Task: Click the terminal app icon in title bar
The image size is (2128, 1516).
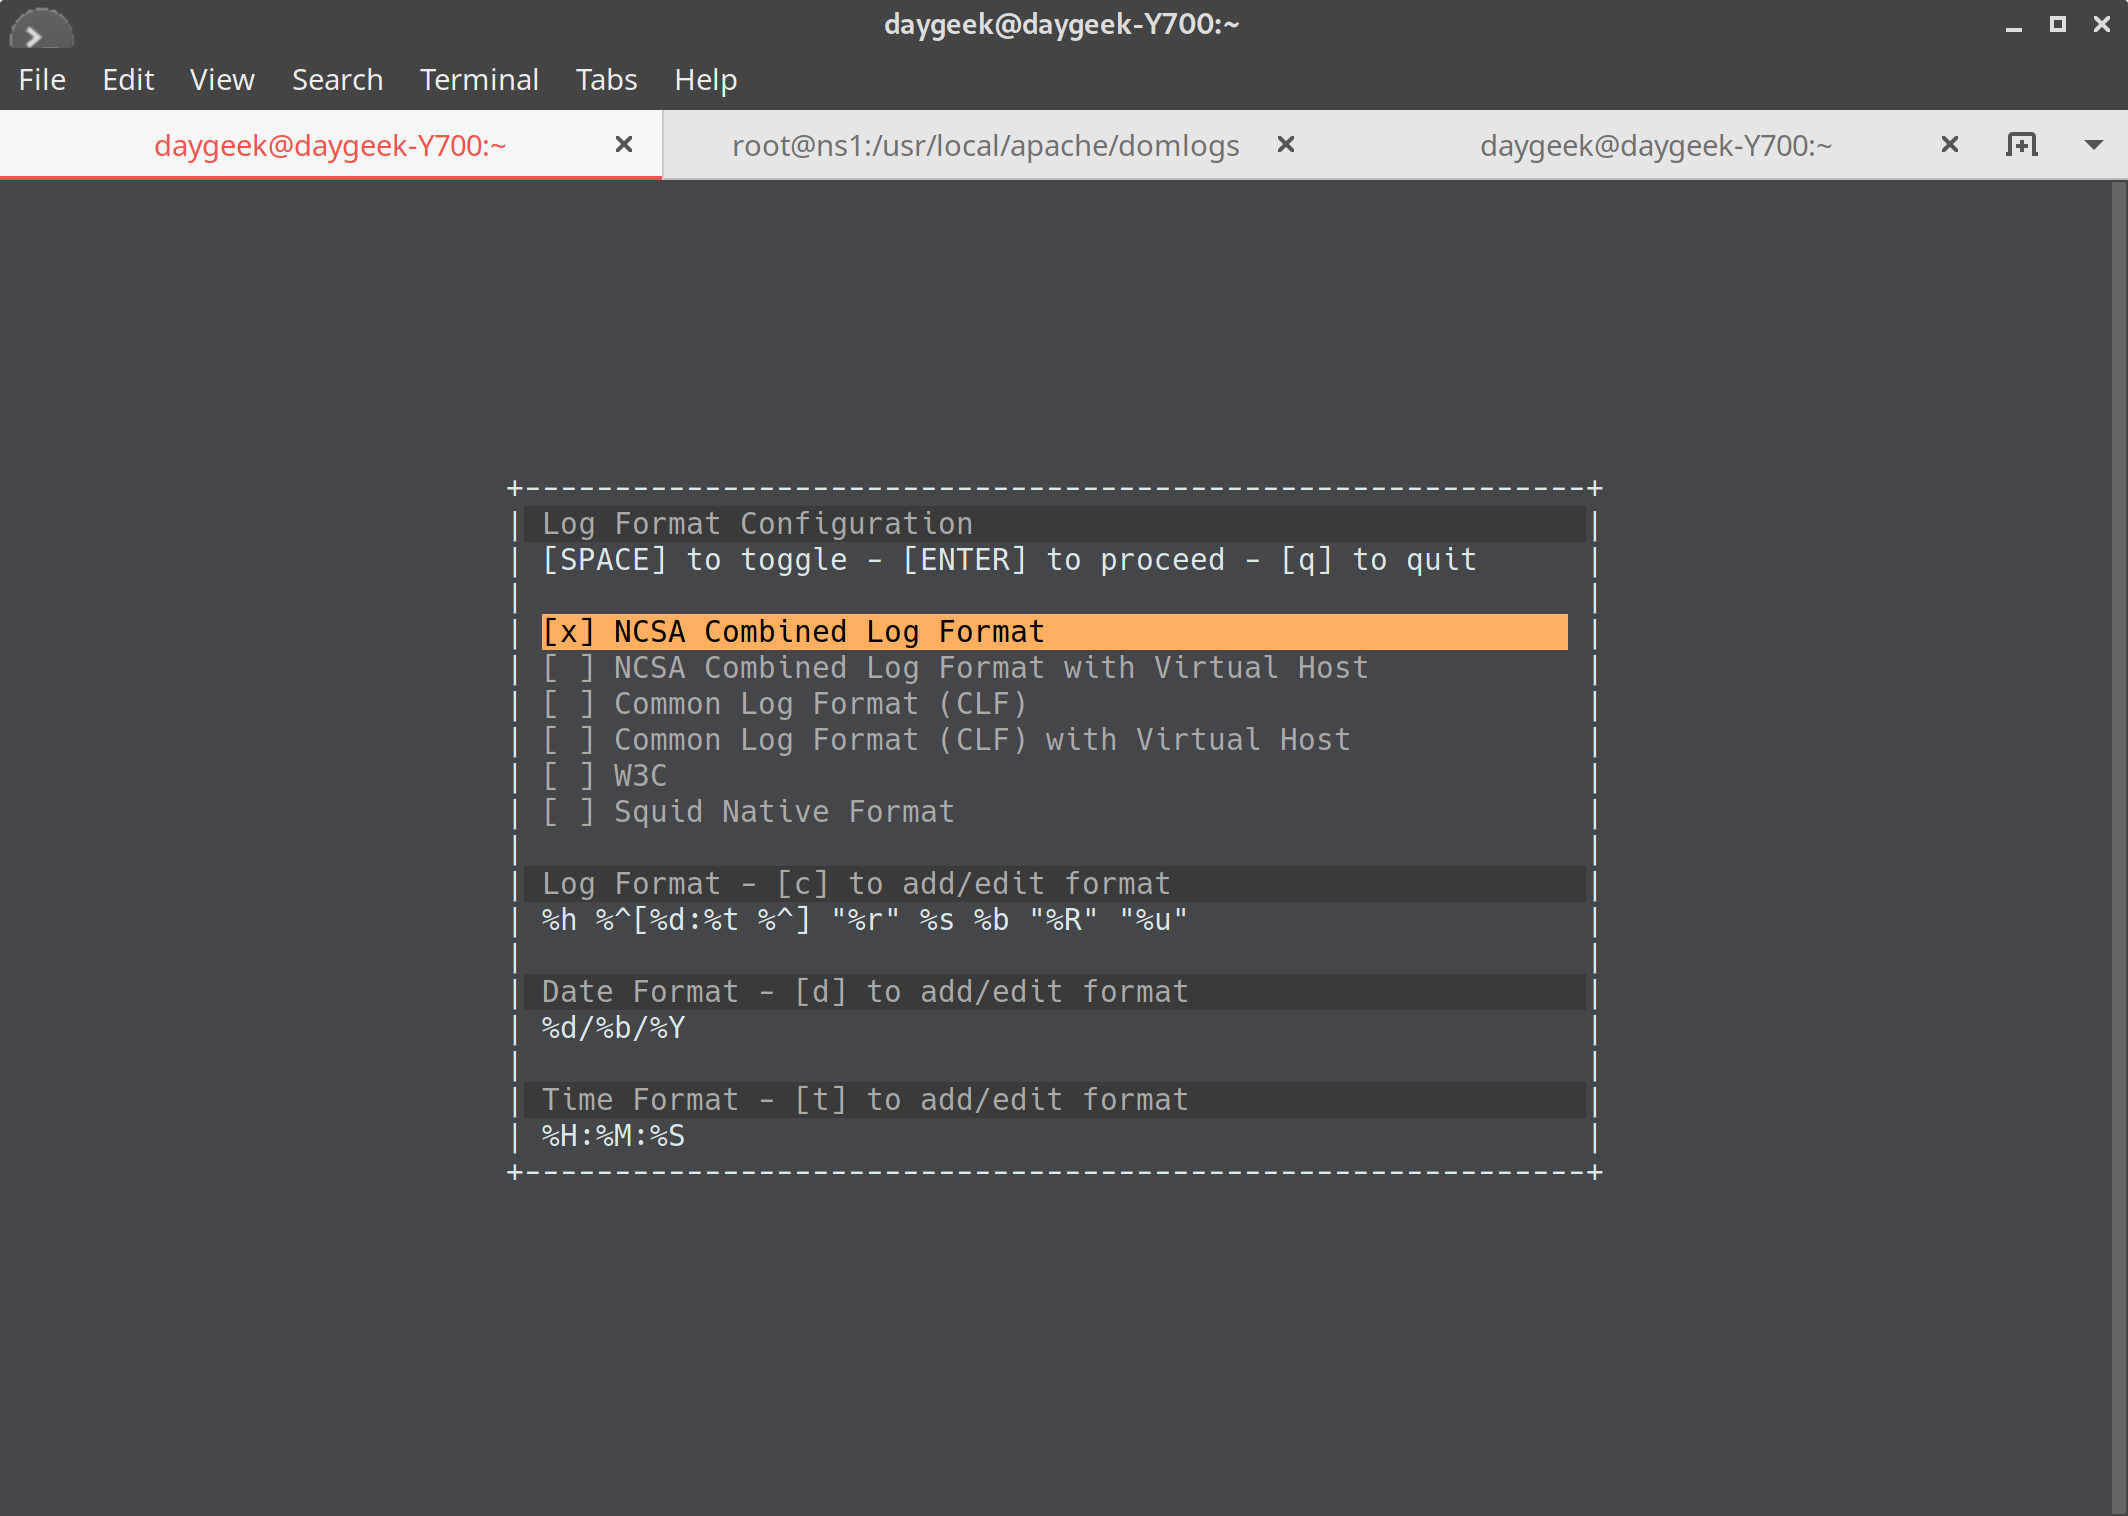Action: point(40,28)
